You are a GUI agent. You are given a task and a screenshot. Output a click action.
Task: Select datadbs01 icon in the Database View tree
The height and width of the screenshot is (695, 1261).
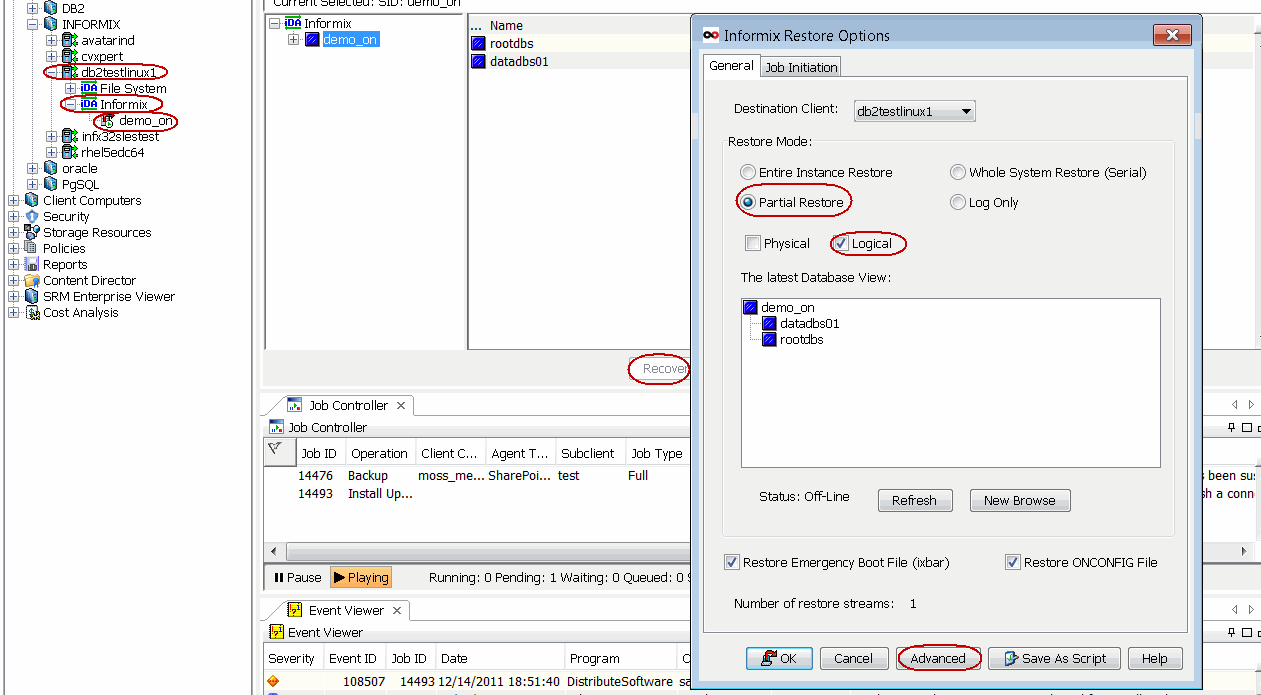[769, 324]
